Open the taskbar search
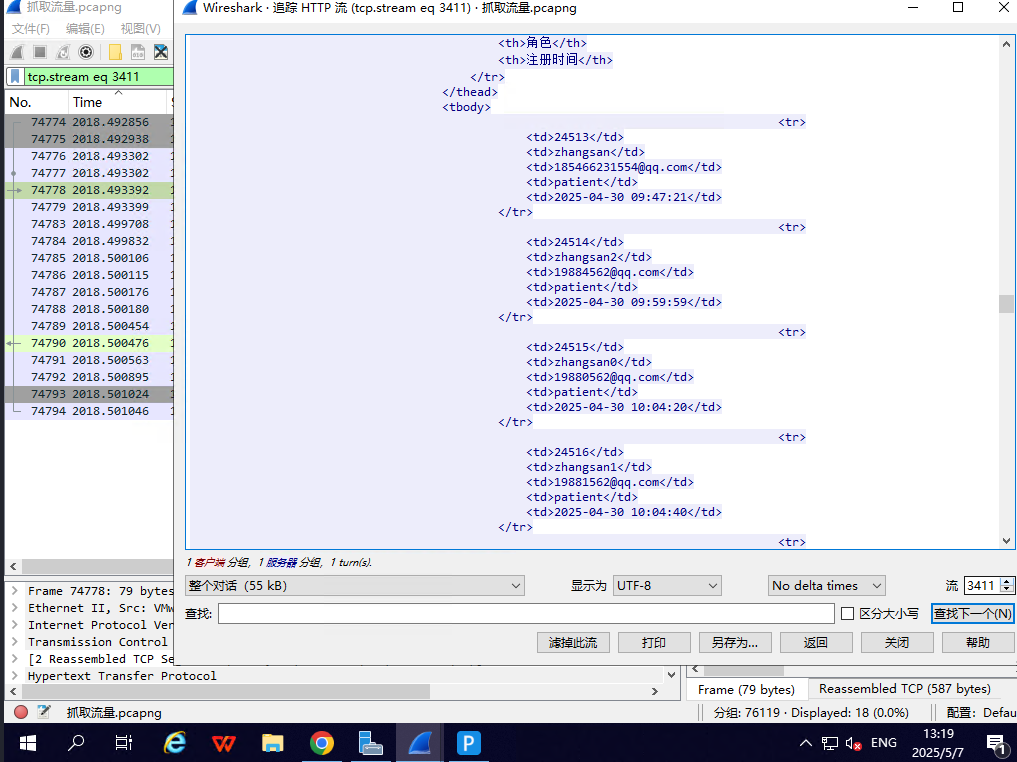1017x762 pixels. 76,743
